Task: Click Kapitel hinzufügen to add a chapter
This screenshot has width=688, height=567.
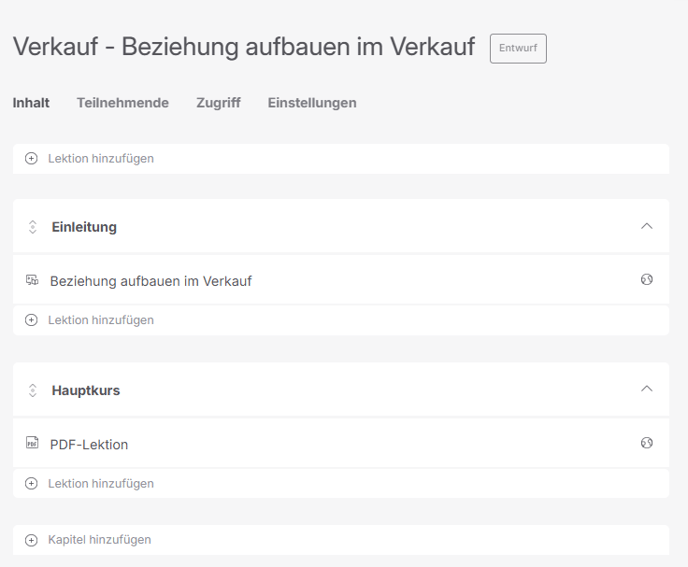Action: [x=341, y=540]
